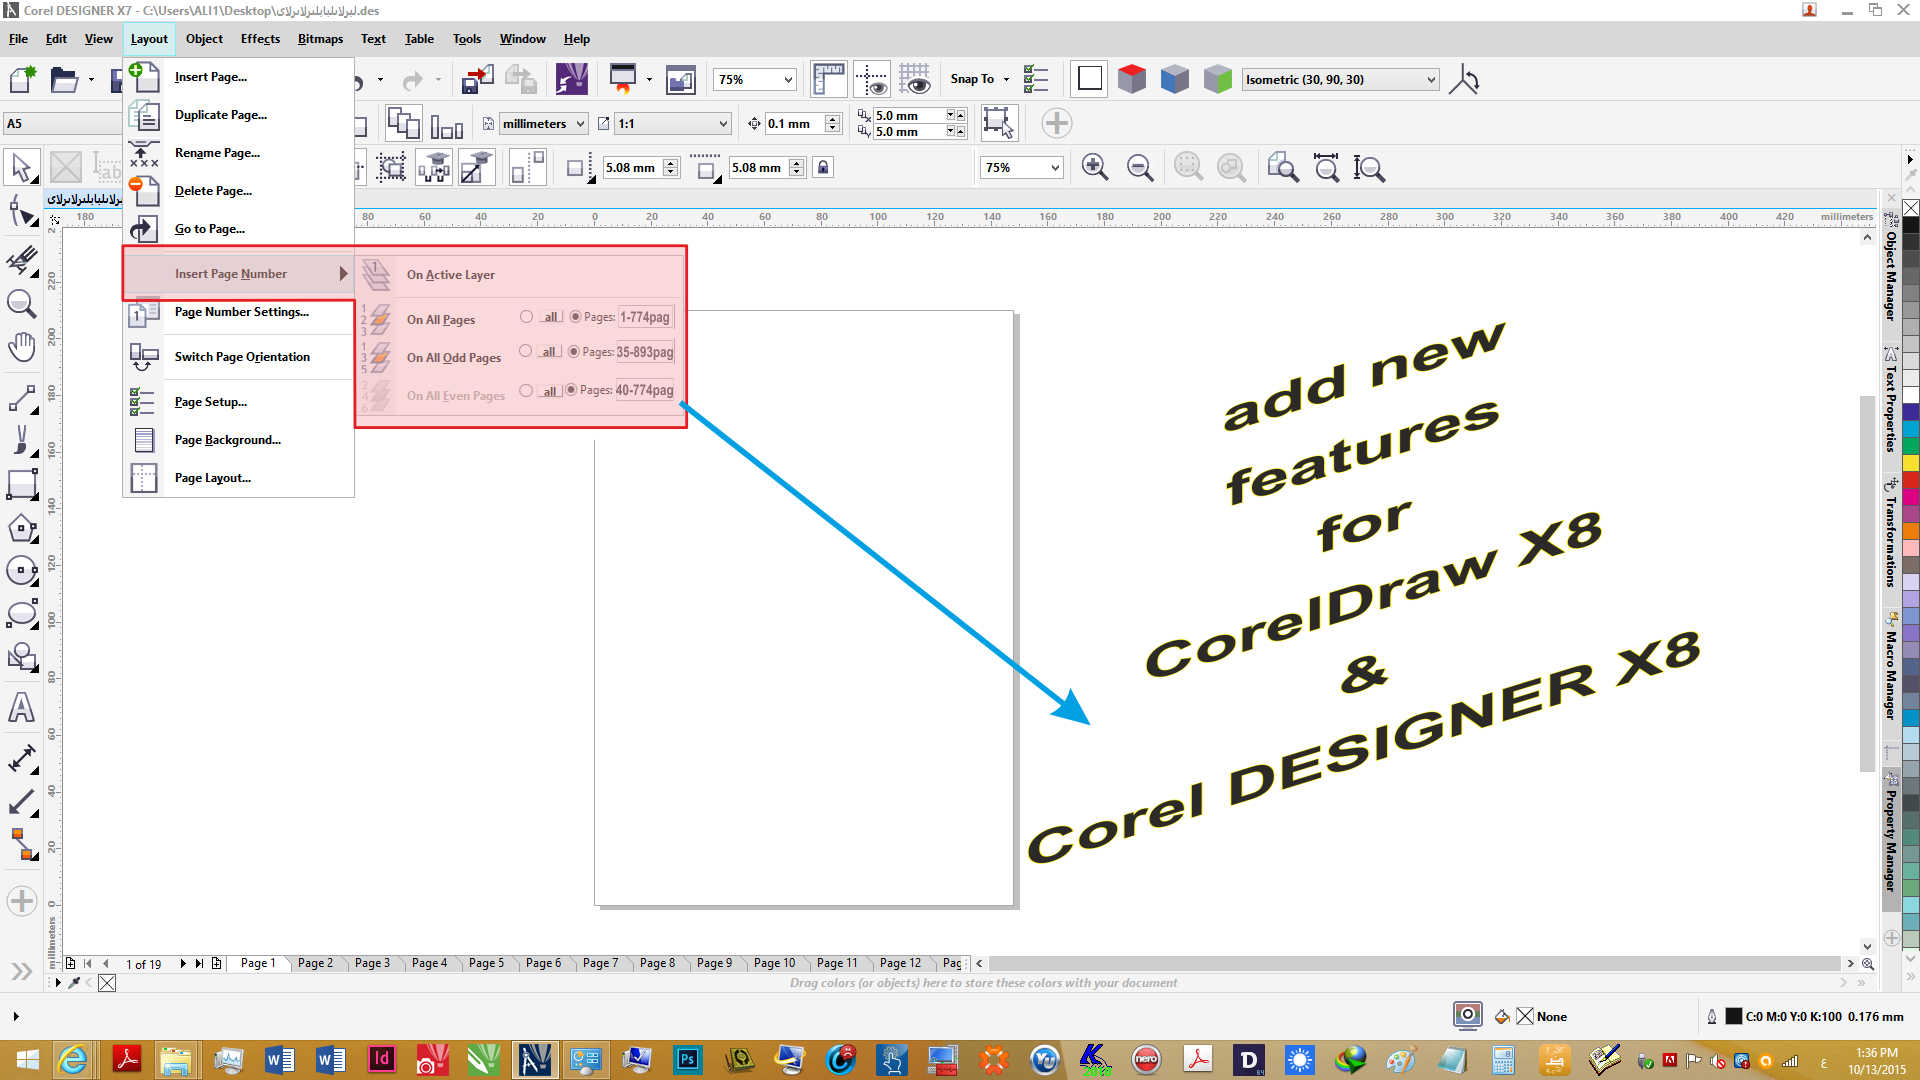Open Internet Explorer from the taskbar

pyautogui.click(x=73, y=1059)
